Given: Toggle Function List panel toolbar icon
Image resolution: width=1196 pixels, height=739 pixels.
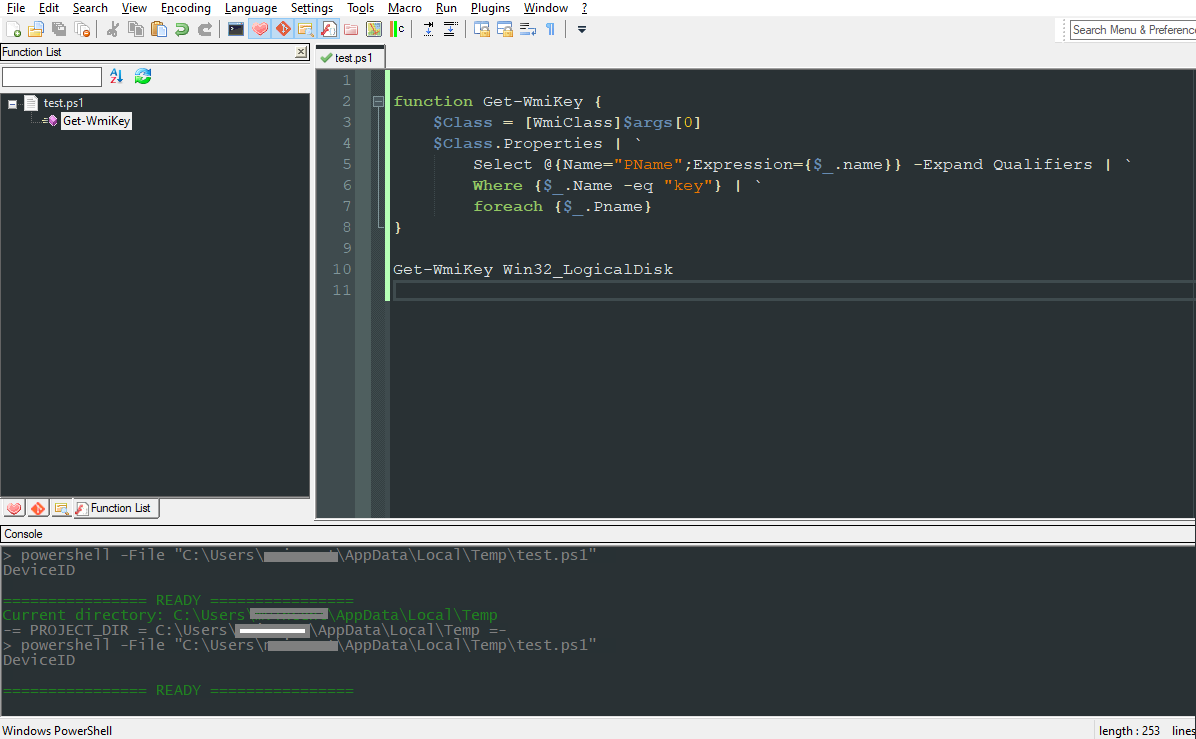Looking at the screenshot, I should [329, 30].
